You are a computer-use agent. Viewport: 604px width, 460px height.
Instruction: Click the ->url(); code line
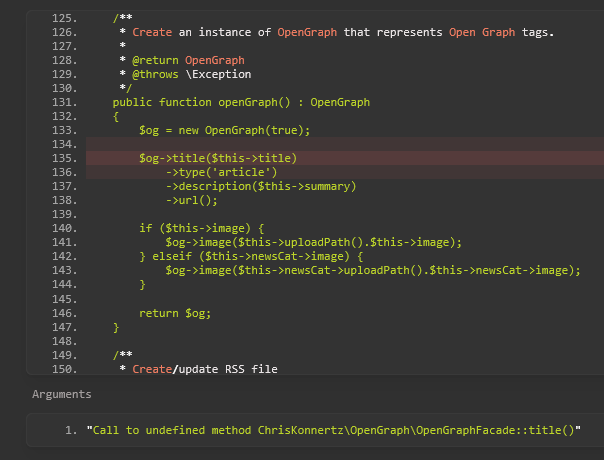(191, 200)
